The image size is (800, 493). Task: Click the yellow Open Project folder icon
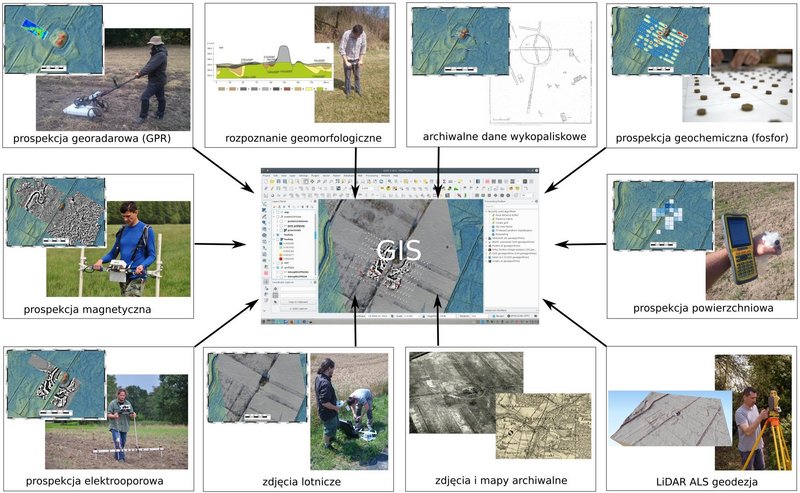272,181
